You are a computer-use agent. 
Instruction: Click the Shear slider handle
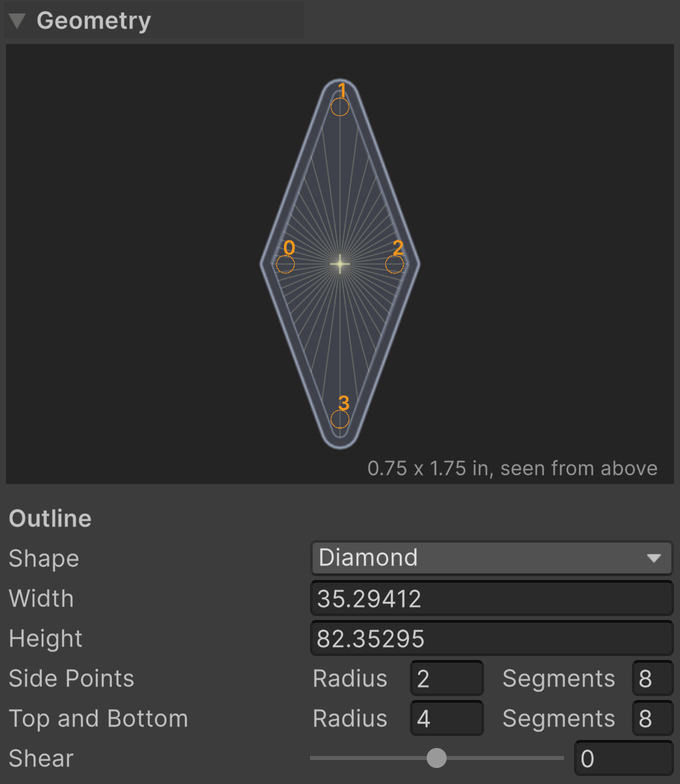[x=436, y=758]
